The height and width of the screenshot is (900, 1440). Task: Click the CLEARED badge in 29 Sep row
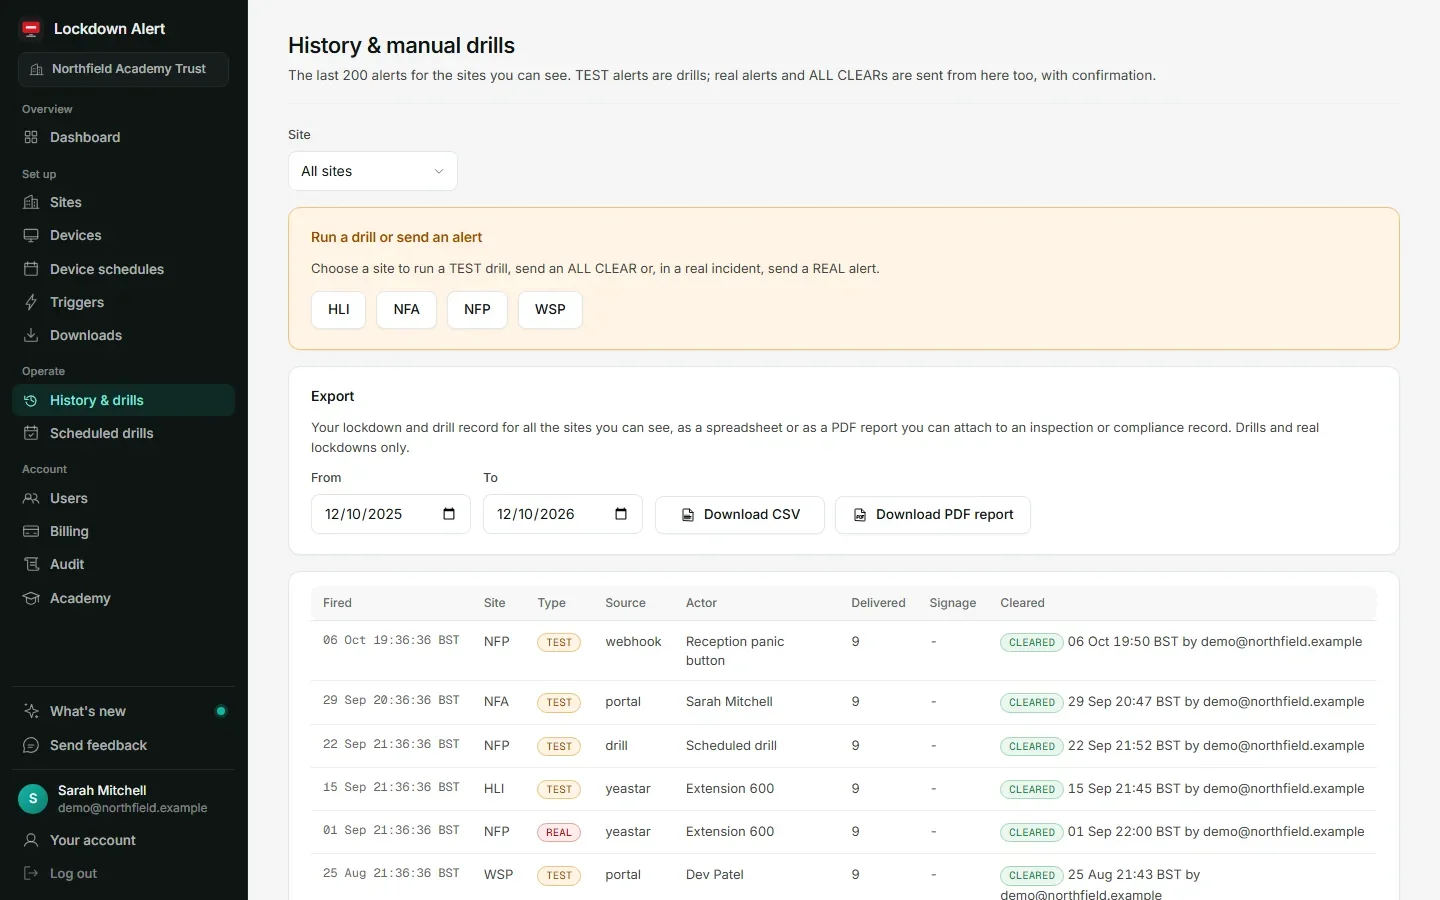(x=1032, y=702)
